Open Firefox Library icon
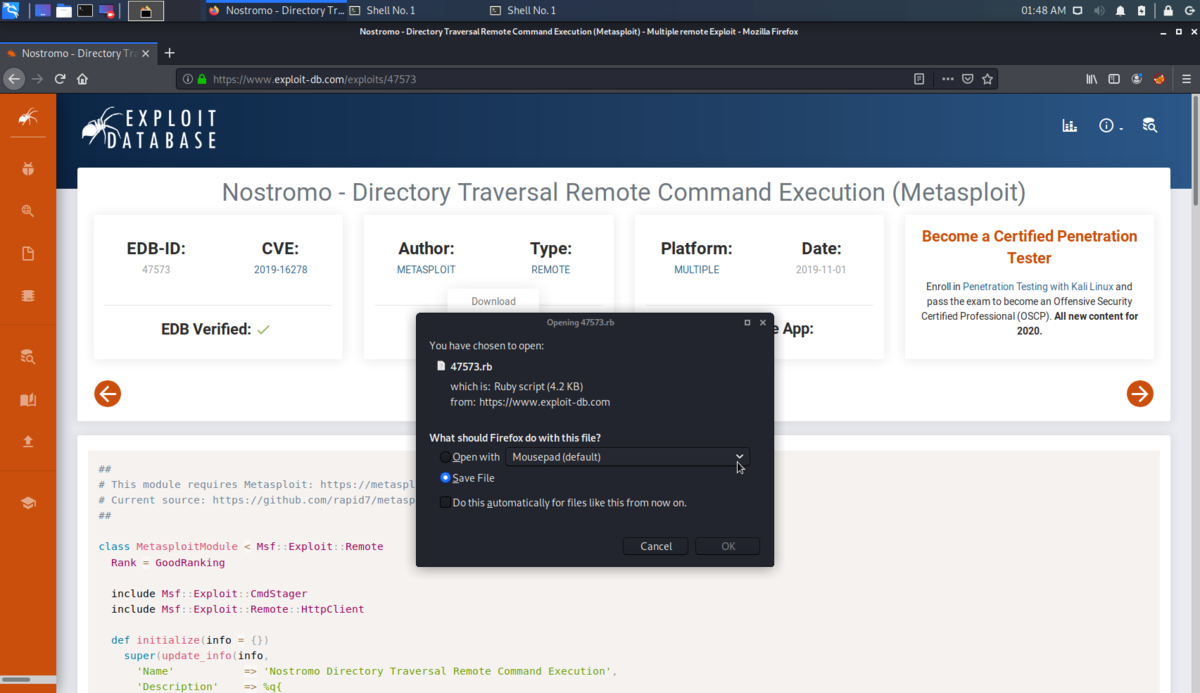The width and height of the screenshot is (1200, 693). click(1092, 79)
